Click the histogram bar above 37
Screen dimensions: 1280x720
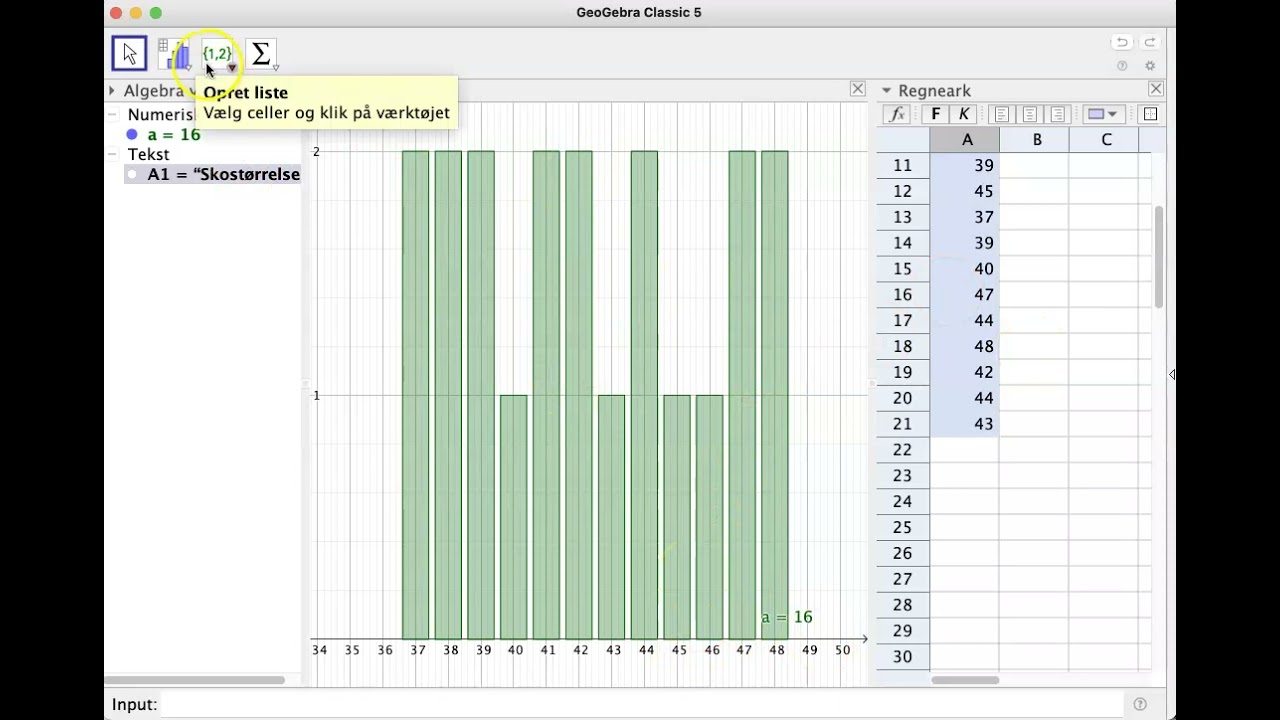pos(416,395)
